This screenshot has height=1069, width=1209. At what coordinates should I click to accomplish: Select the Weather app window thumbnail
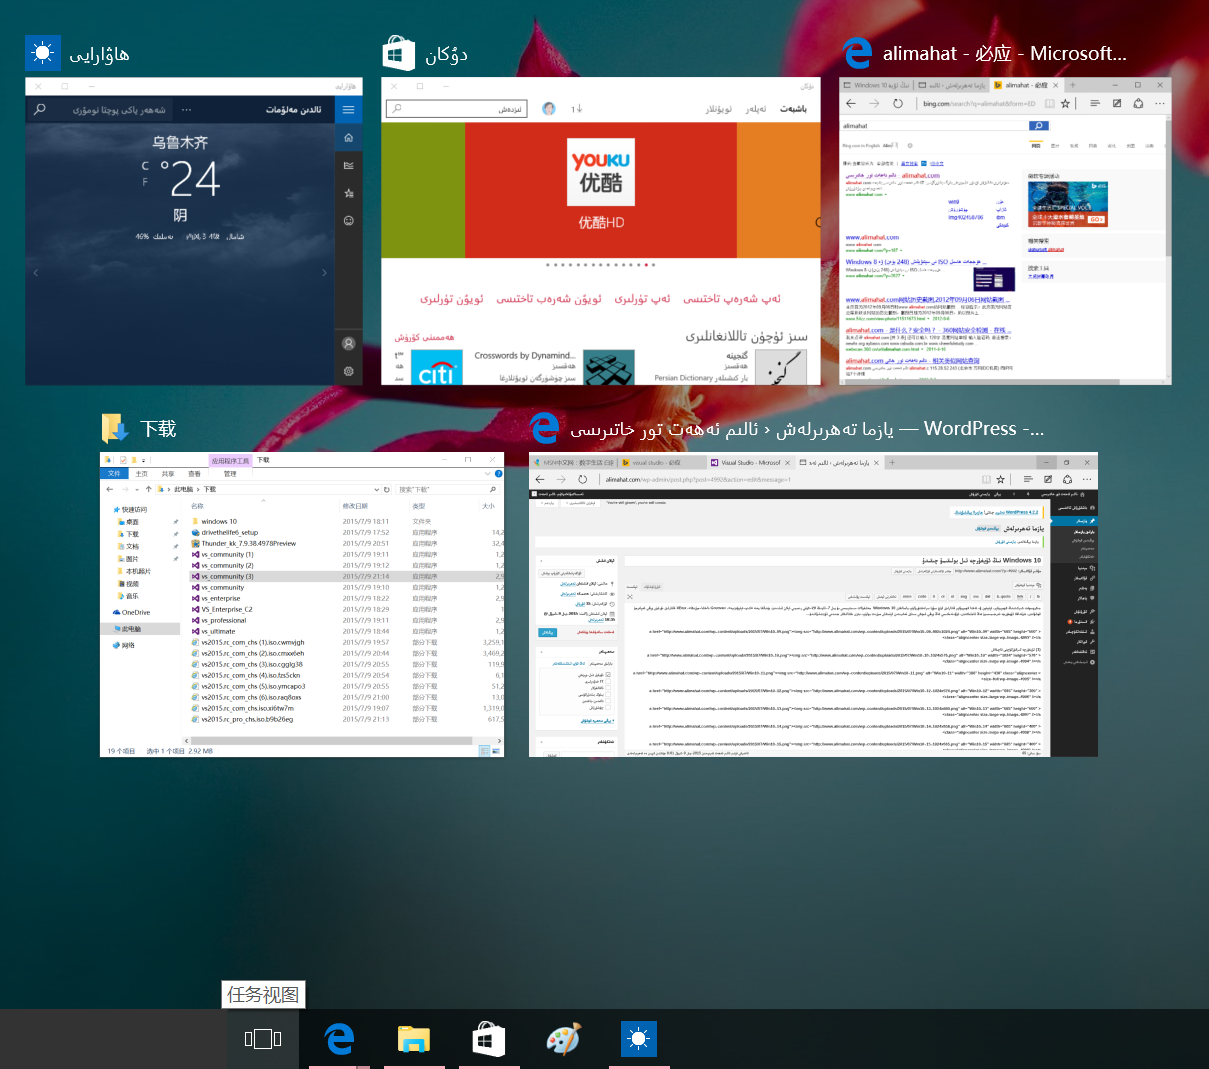[194, 232]
